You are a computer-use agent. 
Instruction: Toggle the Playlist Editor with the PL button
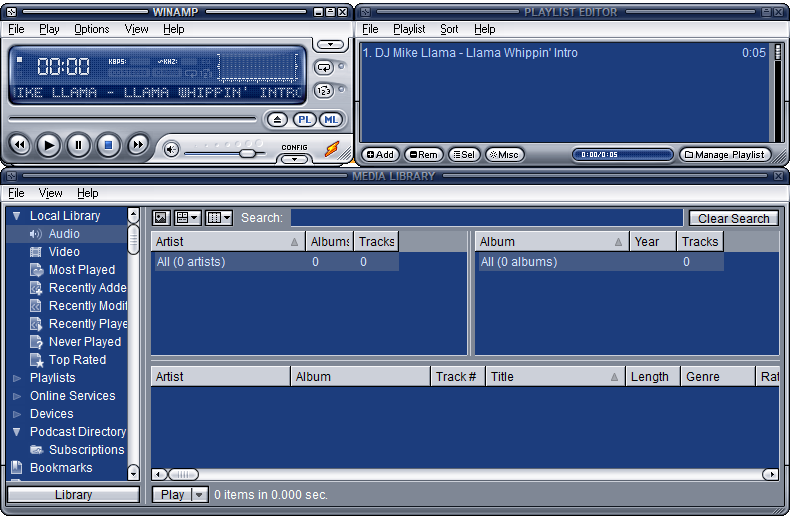(x=304, y=120)
